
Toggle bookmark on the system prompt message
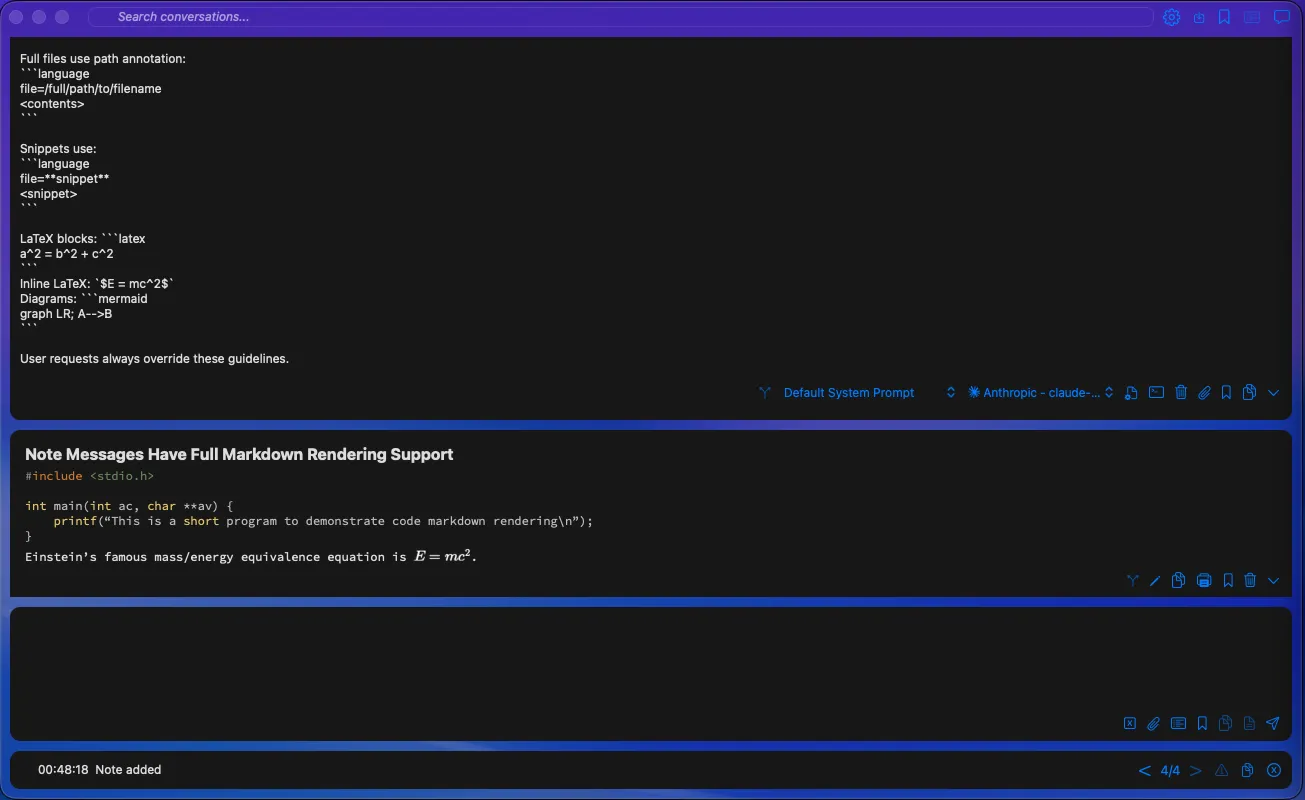(x=1226, y=393)
